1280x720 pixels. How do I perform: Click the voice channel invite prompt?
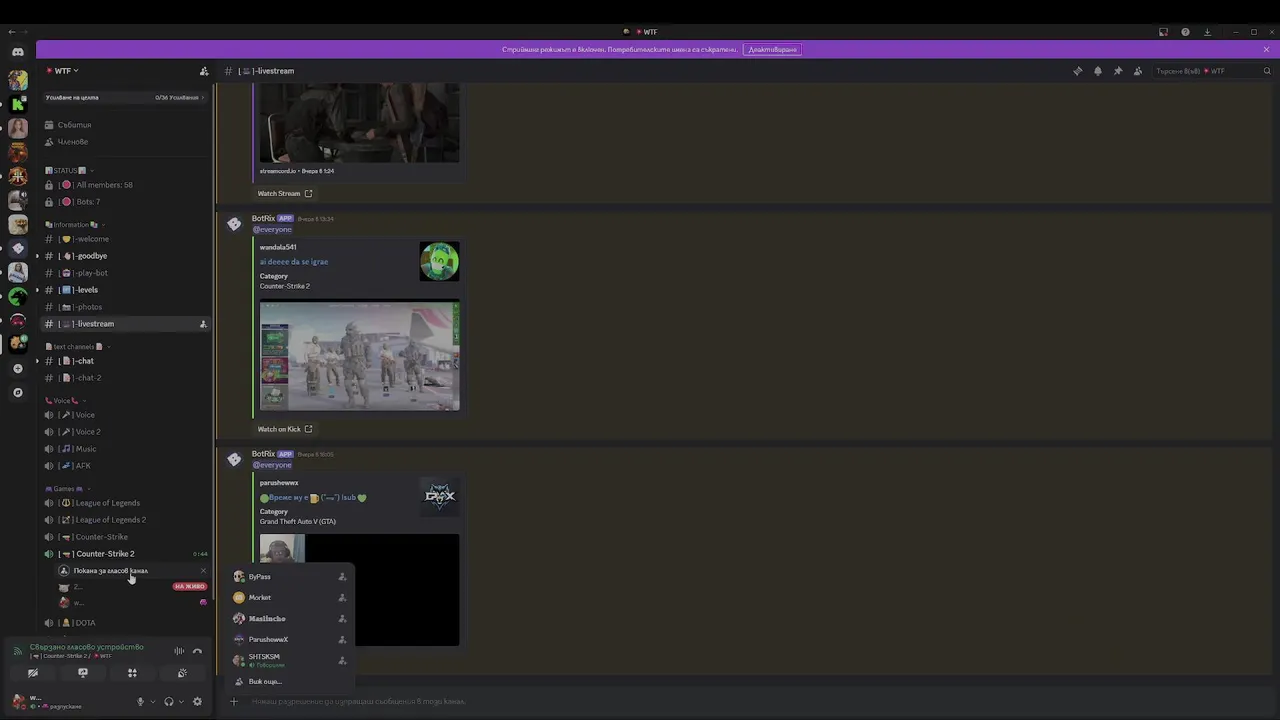tap(110, 571)
